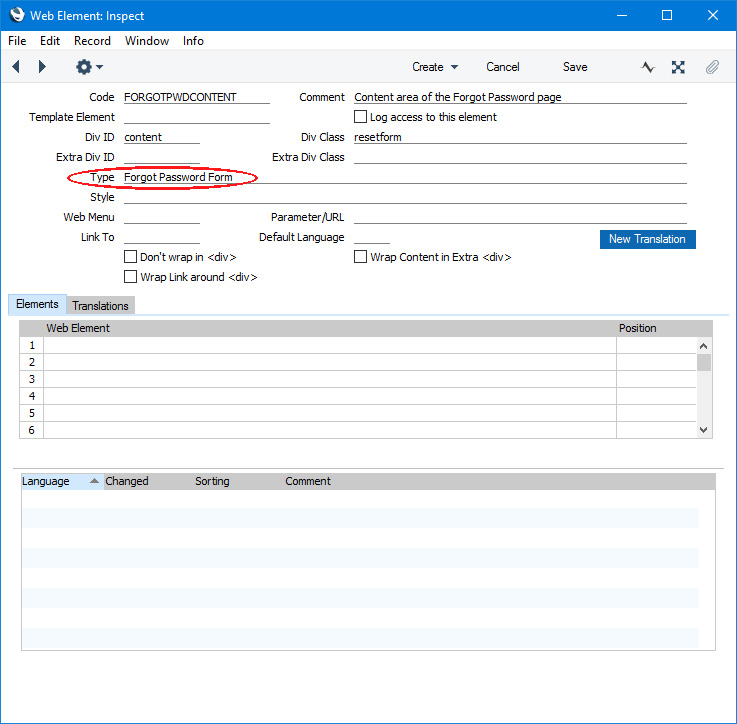Go to the previous record arrow

coord(16,67)
